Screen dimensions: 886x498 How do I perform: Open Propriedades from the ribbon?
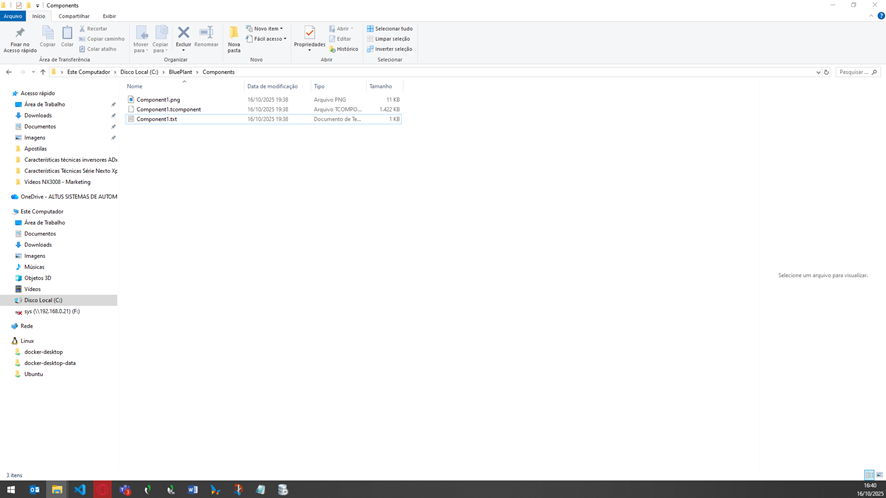point(309,34)
